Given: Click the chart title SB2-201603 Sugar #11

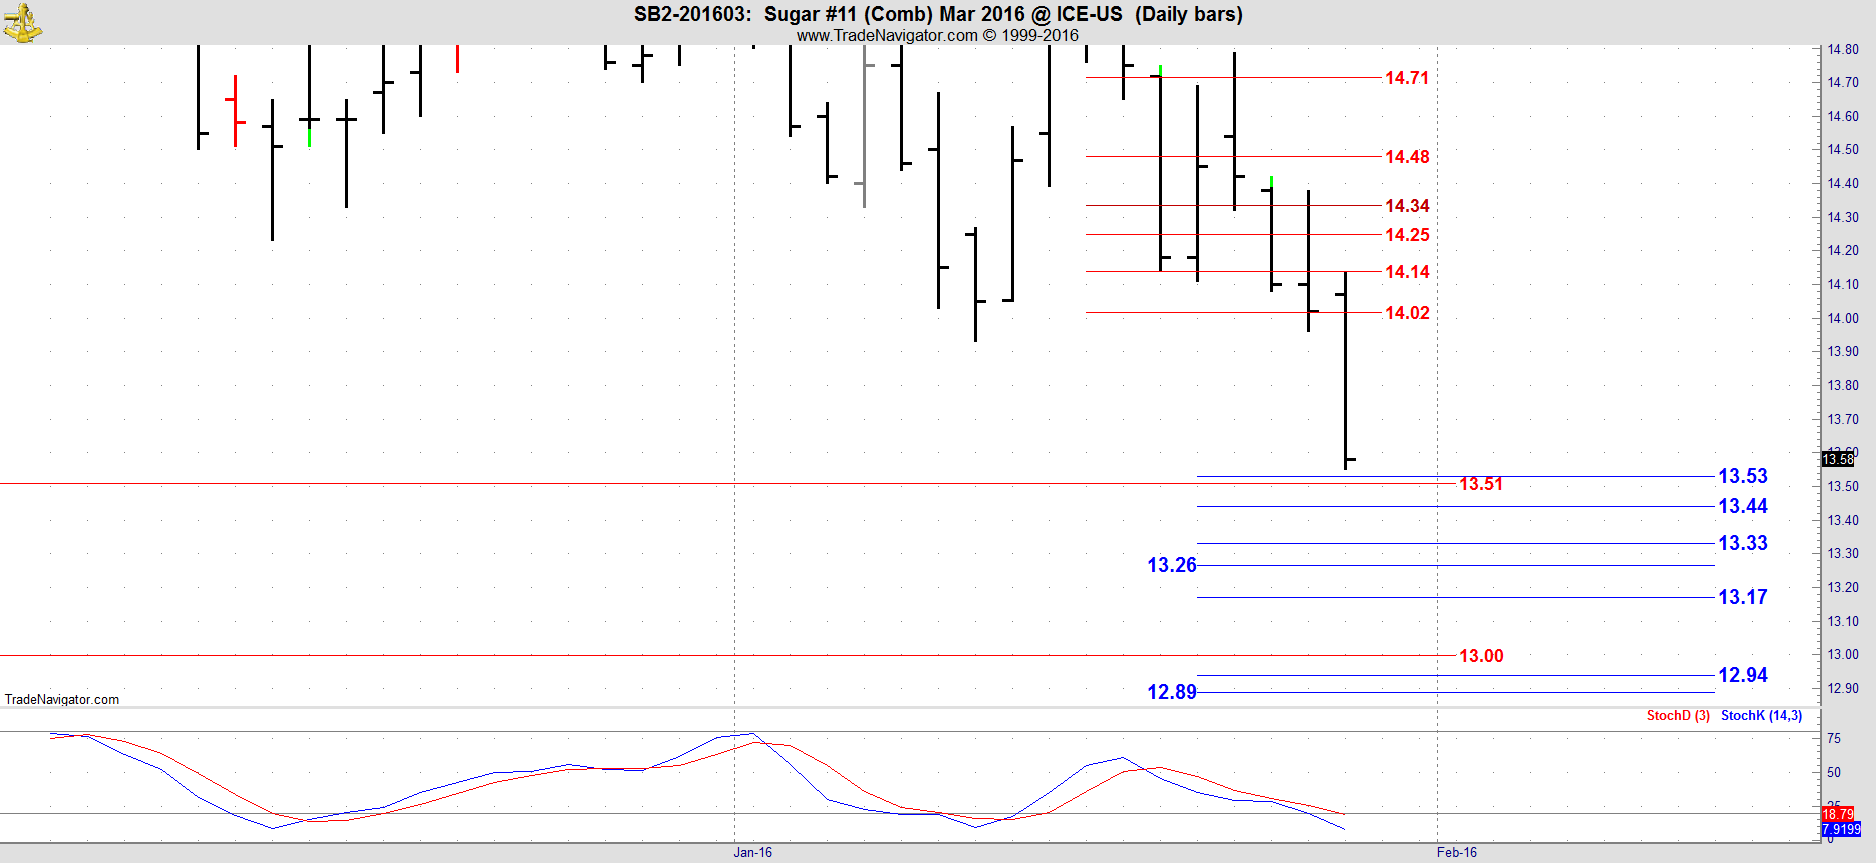Looking at the screenshot, I should 937,14.
